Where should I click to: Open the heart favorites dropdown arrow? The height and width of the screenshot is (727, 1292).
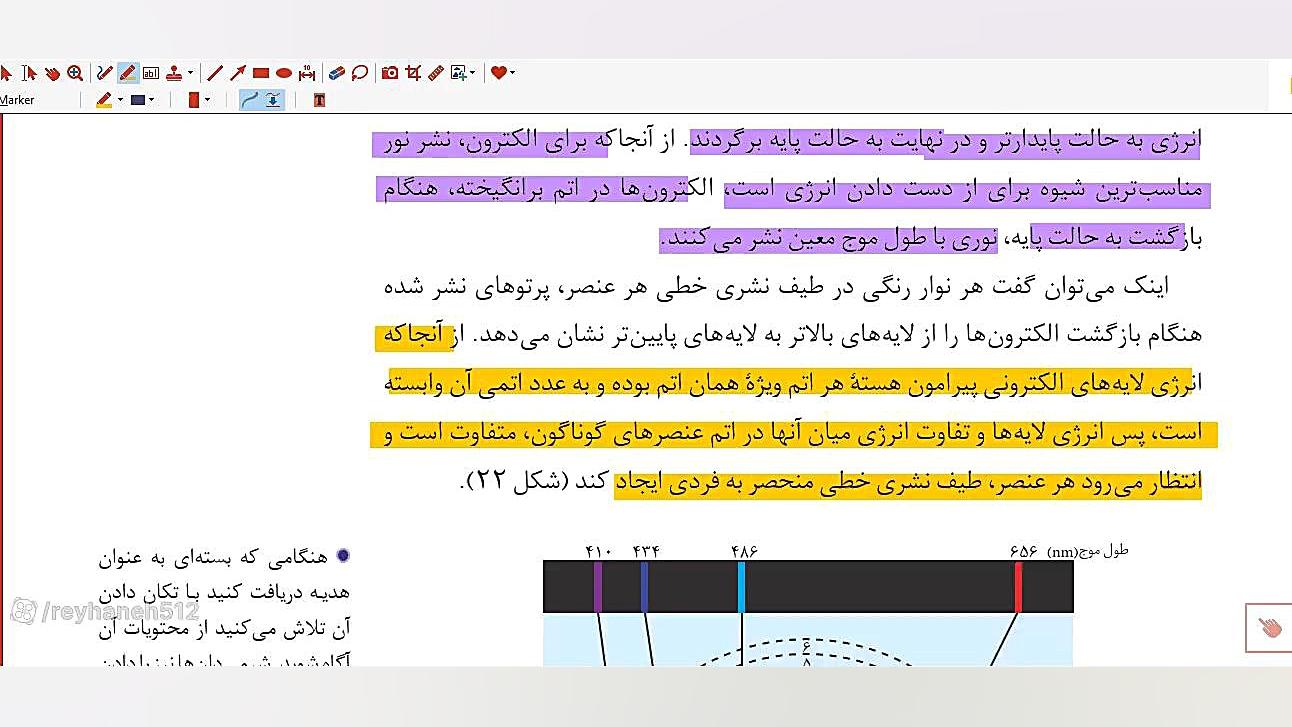[512, 73]
